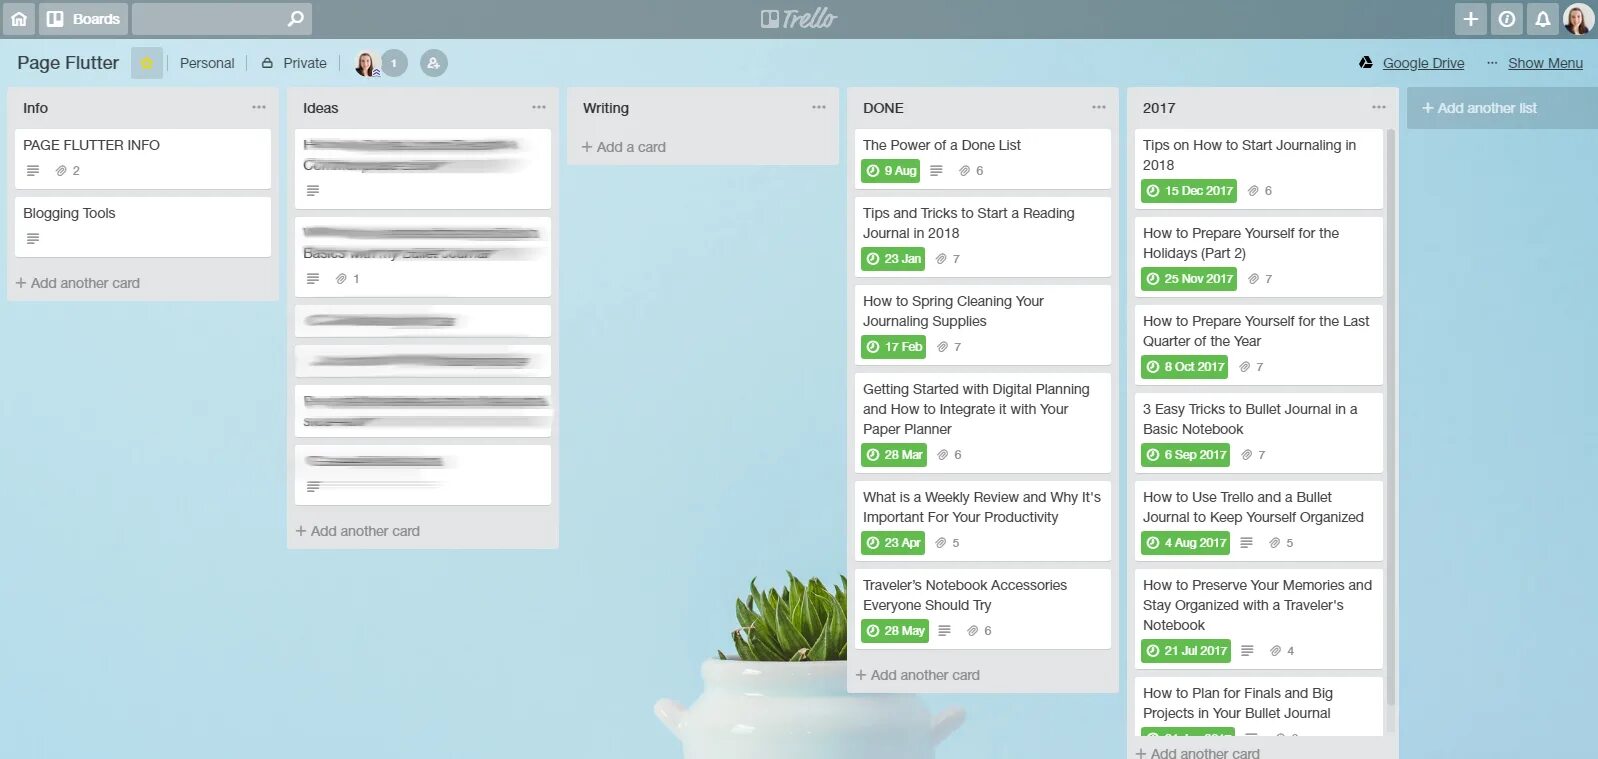Click the Trello logo in header
The width and height of the screenshot is (1598, 759).
[x=799, y=18]
